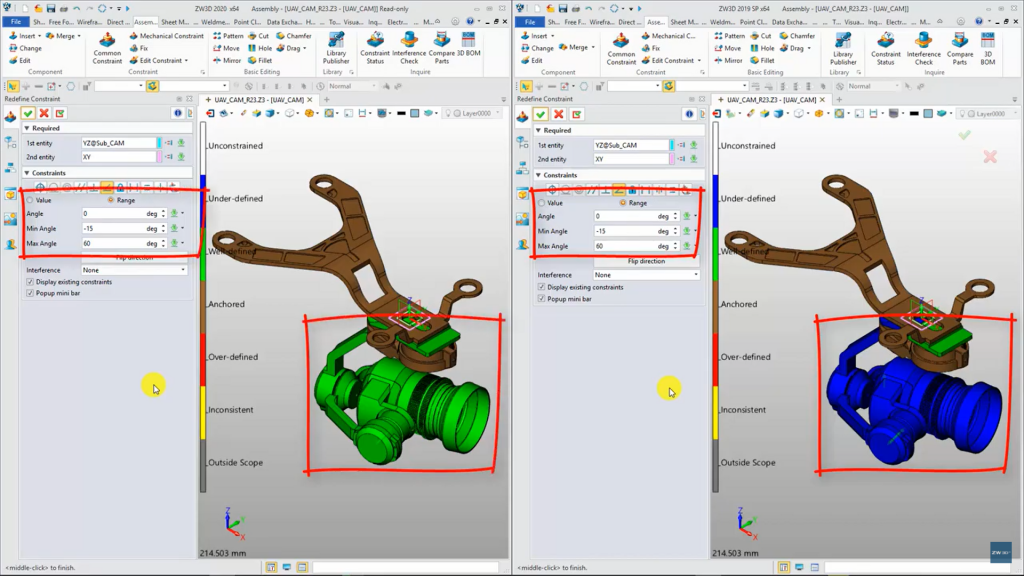1024x576 pixels.
Task: Confirm constraint with green checkmark in ZW3D 2020 panel
Action: coord(28,113)
